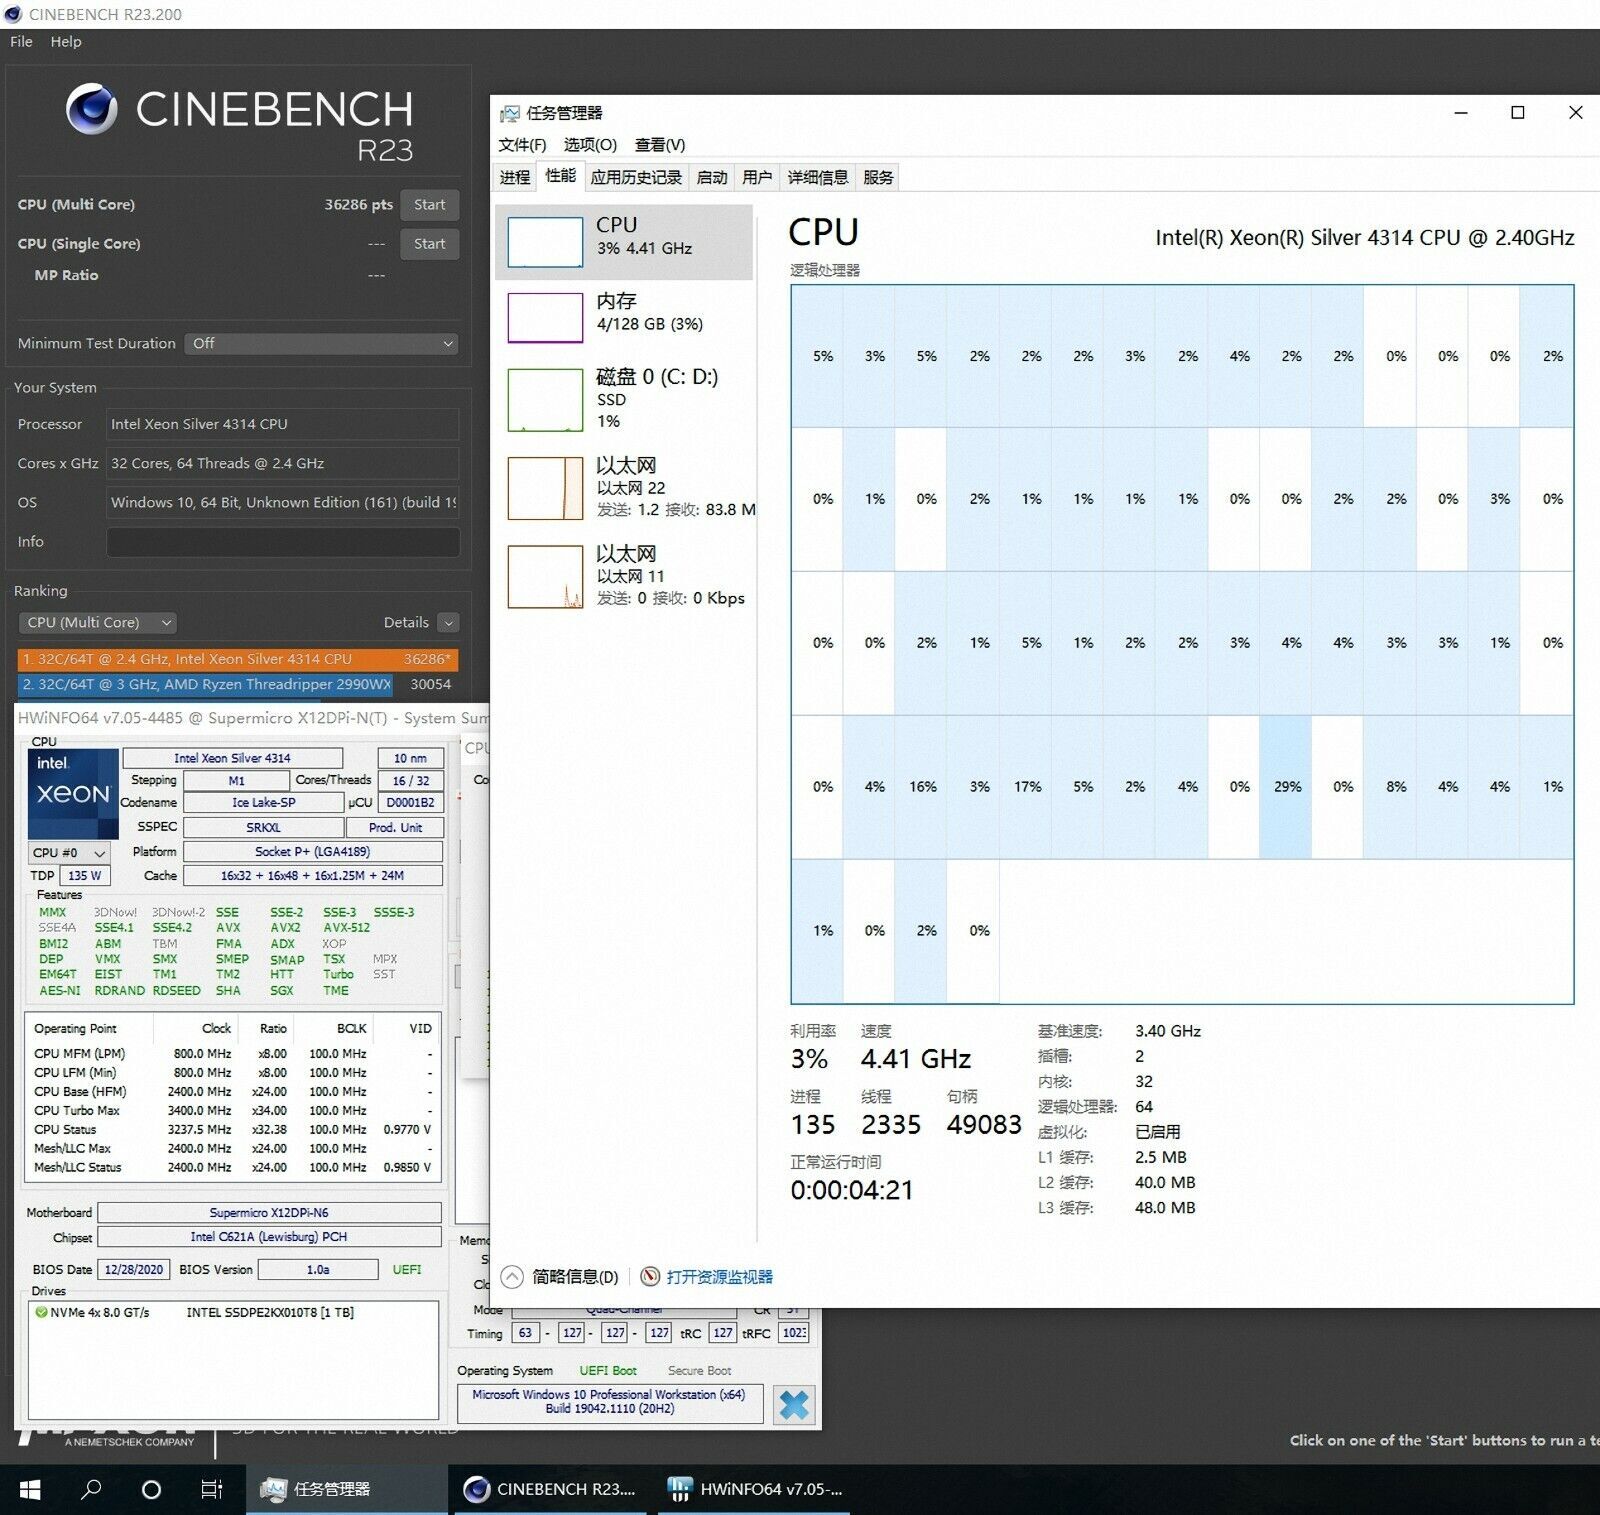Select ranking row Intel Xeon Silver 4314
The image size is (1600, 1515).
click(238, 659)
